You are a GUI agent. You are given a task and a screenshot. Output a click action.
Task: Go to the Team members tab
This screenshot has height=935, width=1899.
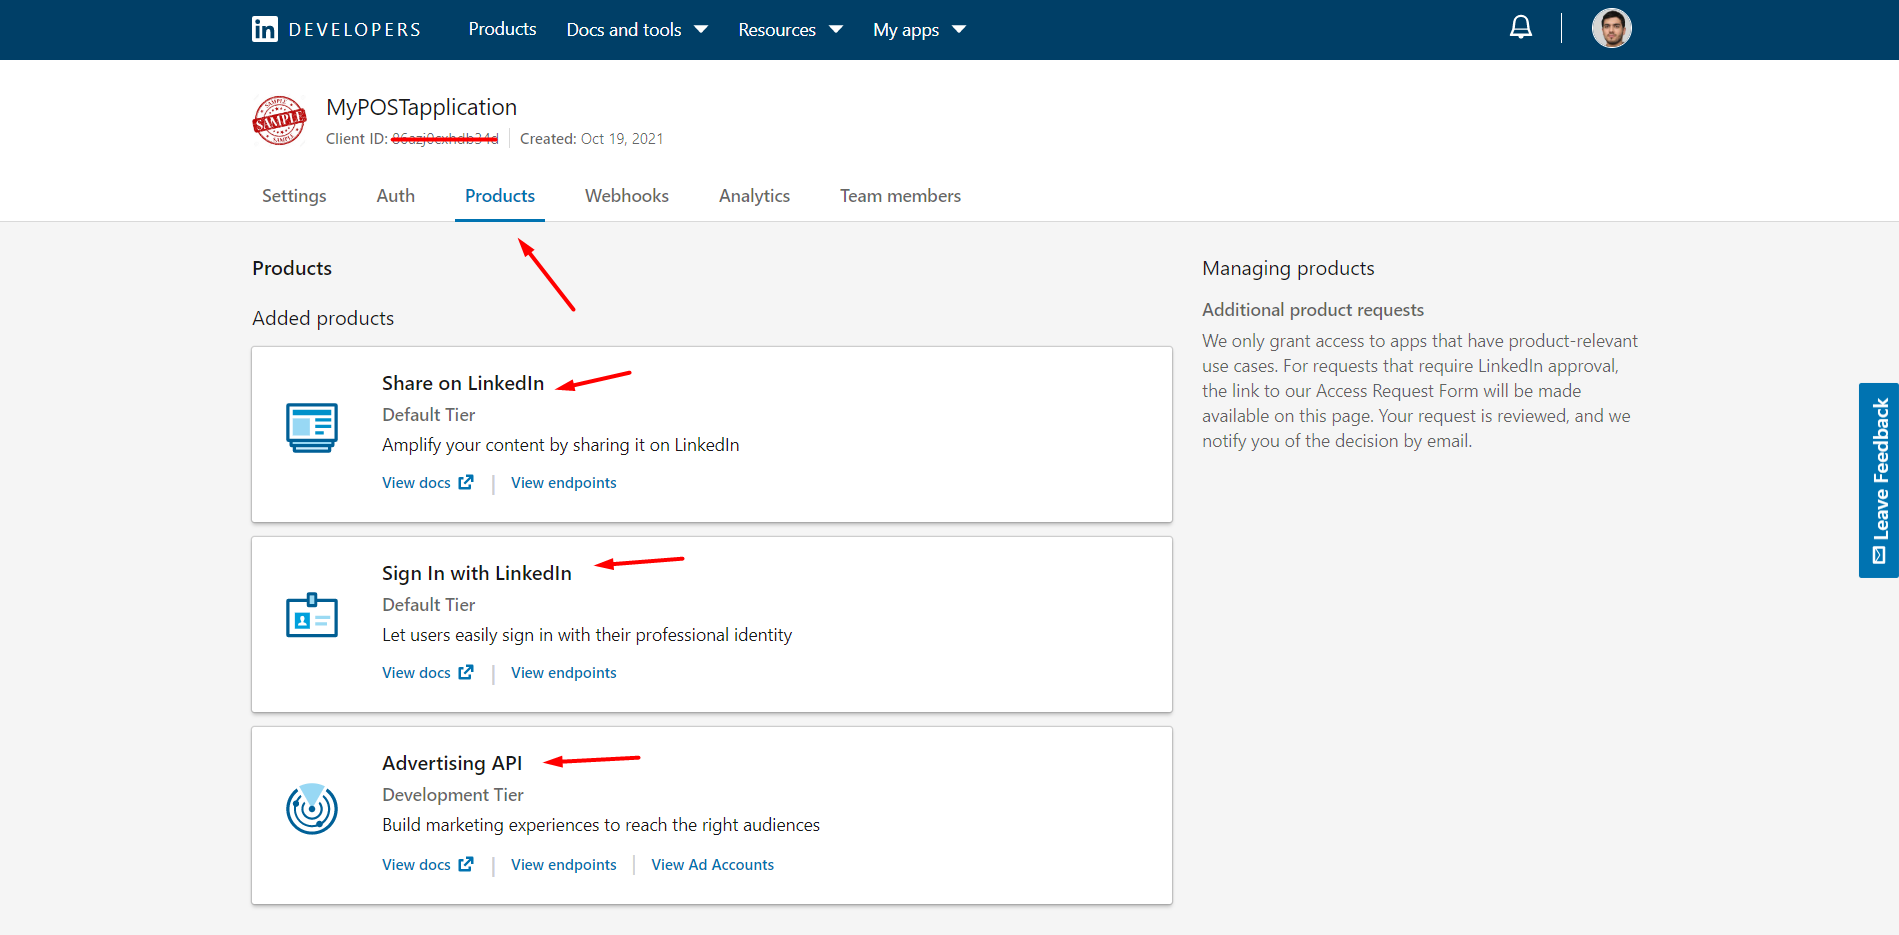pyautogui.click(x=900, y=196)
